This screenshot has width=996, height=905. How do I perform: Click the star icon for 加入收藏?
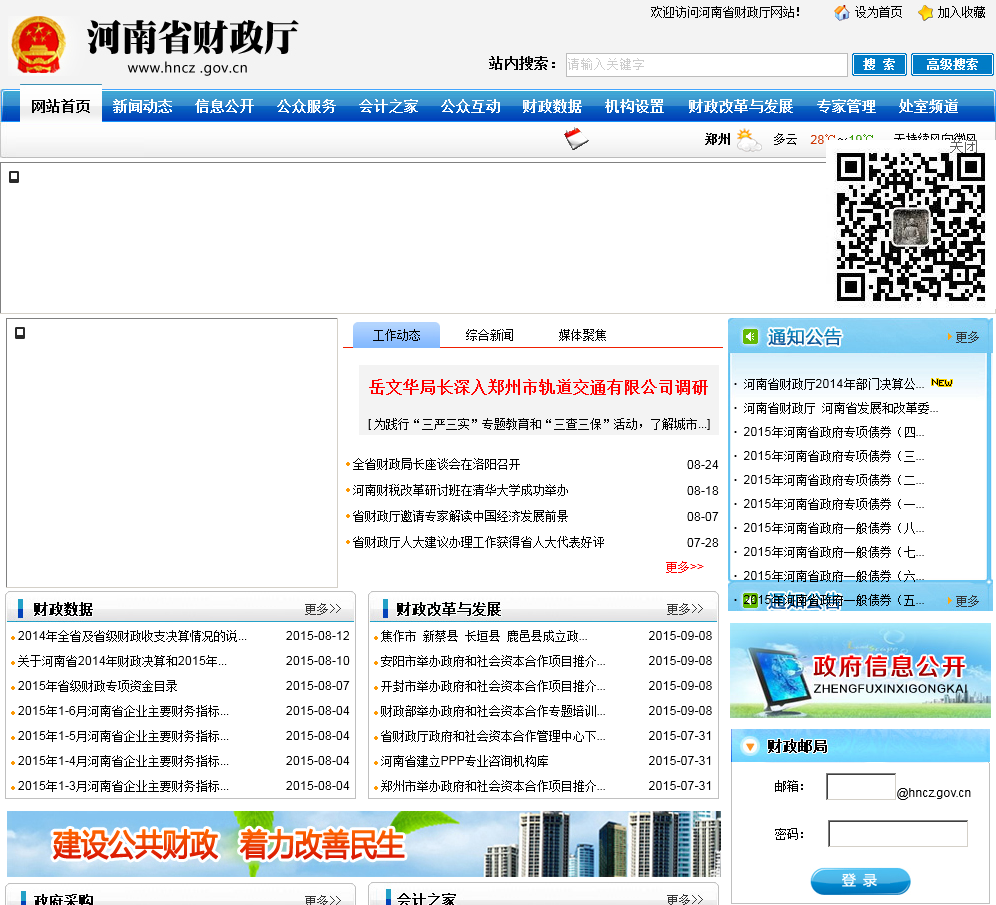[925, 12]
